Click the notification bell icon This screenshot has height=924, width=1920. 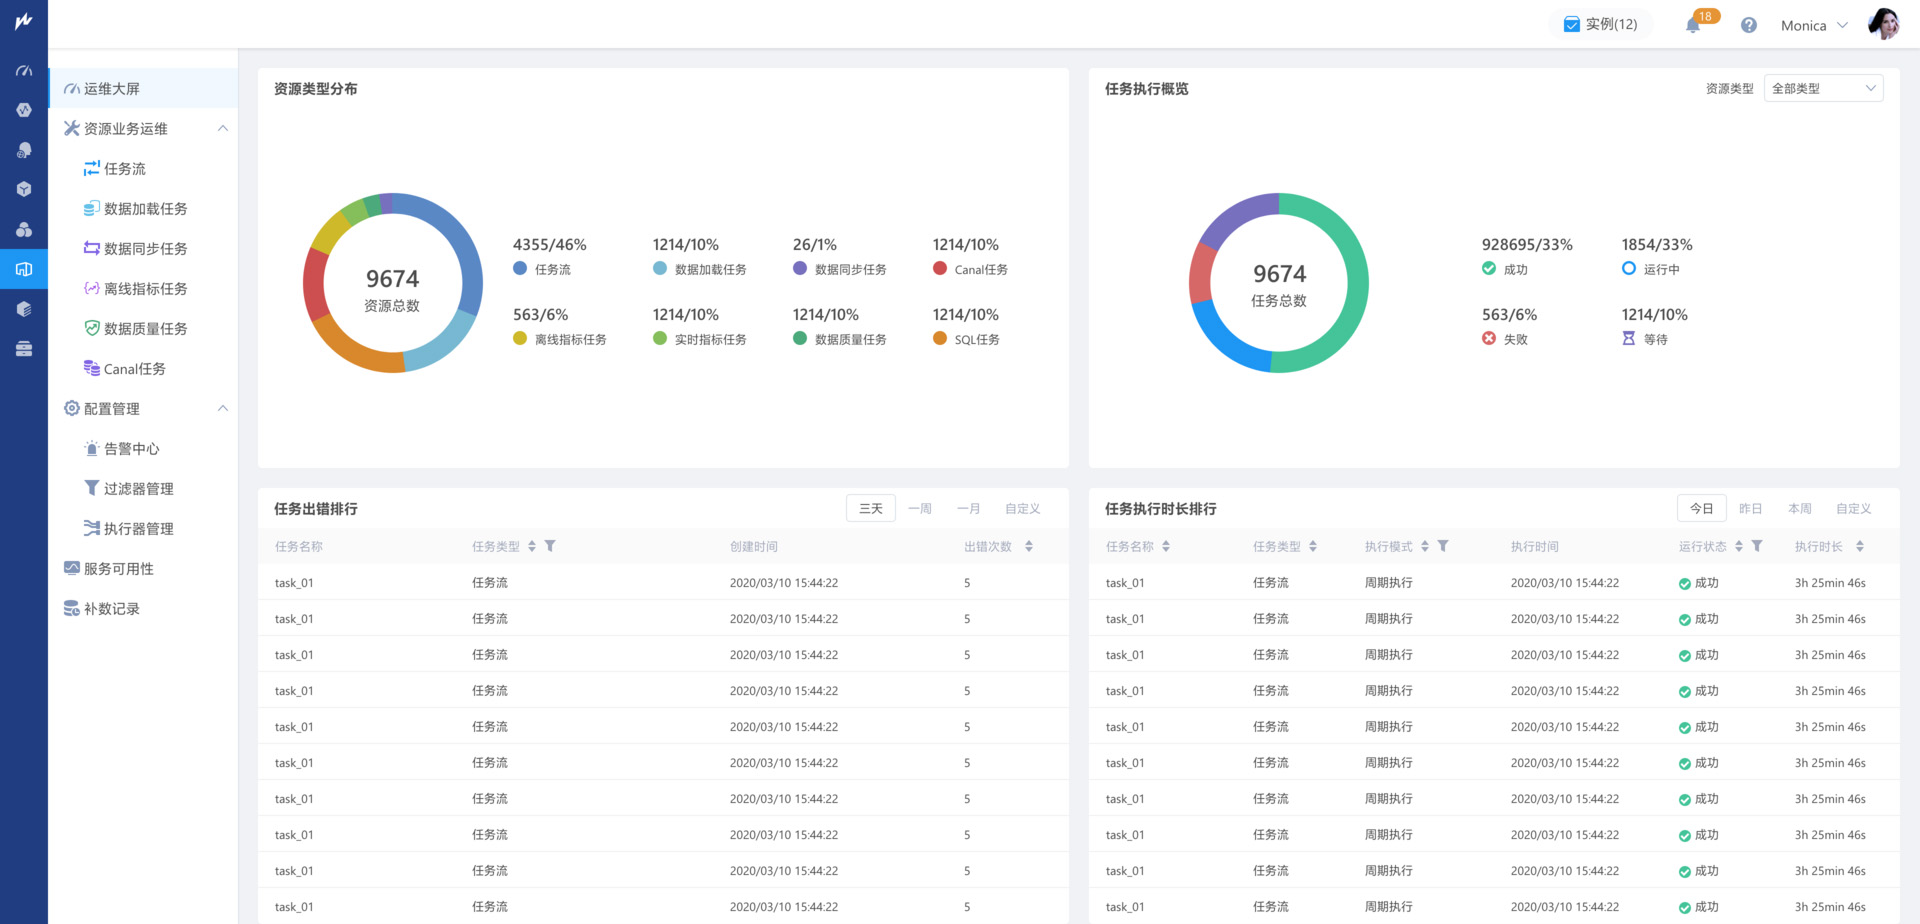coord(1693,25)
